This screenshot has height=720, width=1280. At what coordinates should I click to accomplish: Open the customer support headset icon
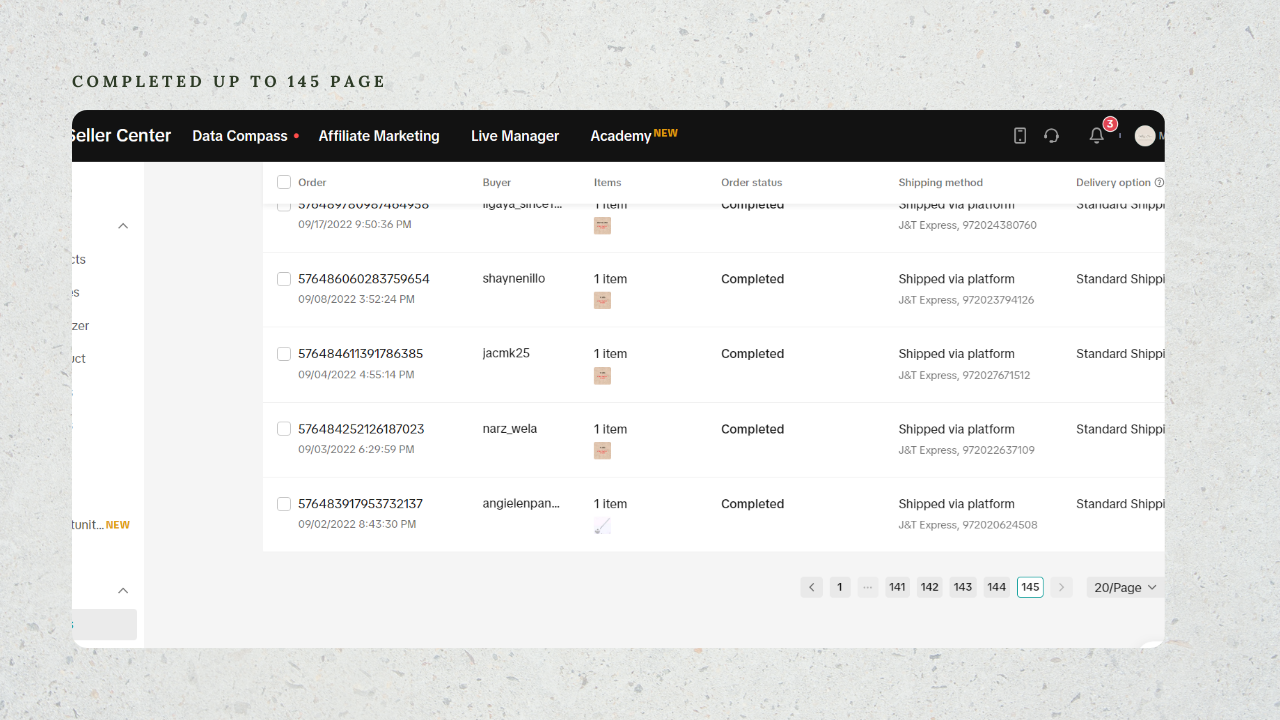coord(1051,136)
